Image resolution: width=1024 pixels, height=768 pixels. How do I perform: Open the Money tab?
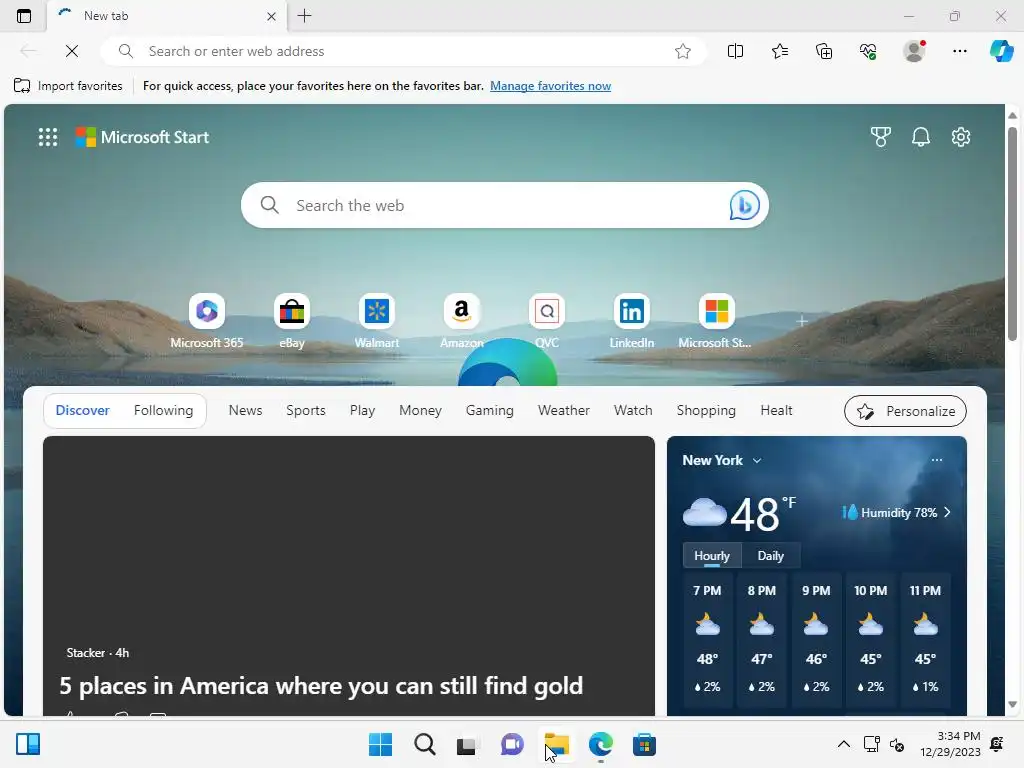click(421, 410)
